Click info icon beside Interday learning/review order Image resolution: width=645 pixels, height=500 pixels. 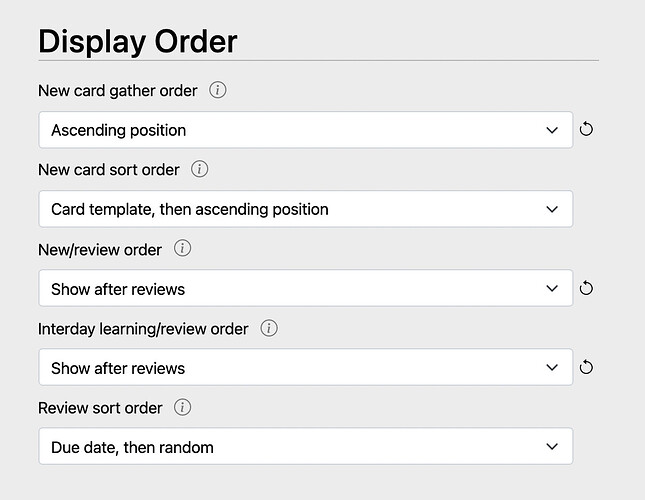(x=269, y=328)
